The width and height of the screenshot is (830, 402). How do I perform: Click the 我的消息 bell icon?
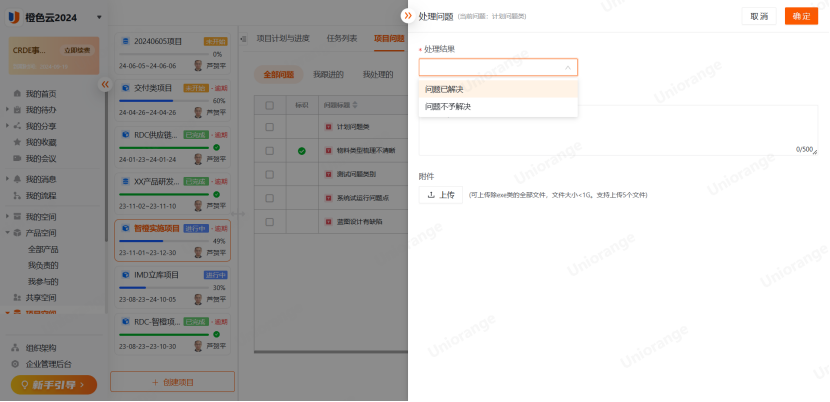[16, 179]
